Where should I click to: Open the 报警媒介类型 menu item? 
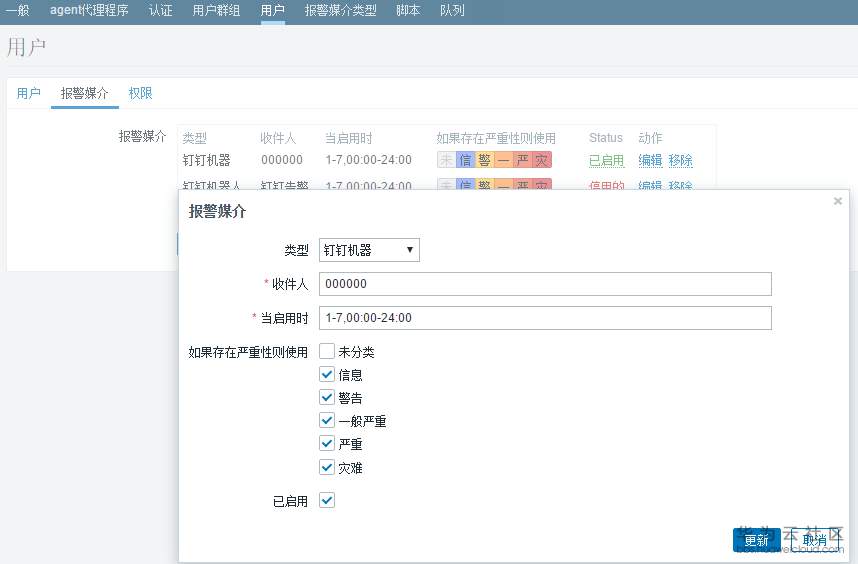pyautogui.click(x=340, y=10)
